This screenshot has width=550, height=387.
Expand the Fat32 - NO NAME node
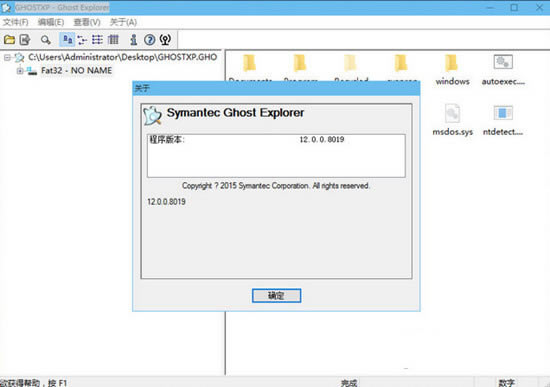point(20,71)
